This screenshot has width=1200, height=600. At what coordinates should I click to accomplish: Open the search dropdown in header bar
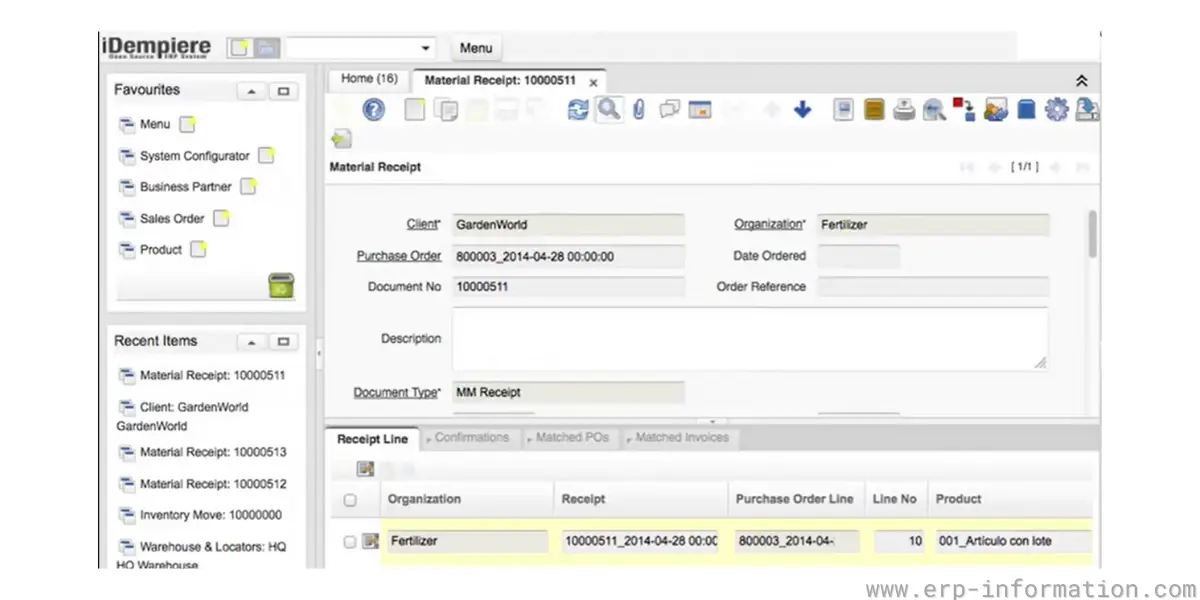tap(426, 48)
